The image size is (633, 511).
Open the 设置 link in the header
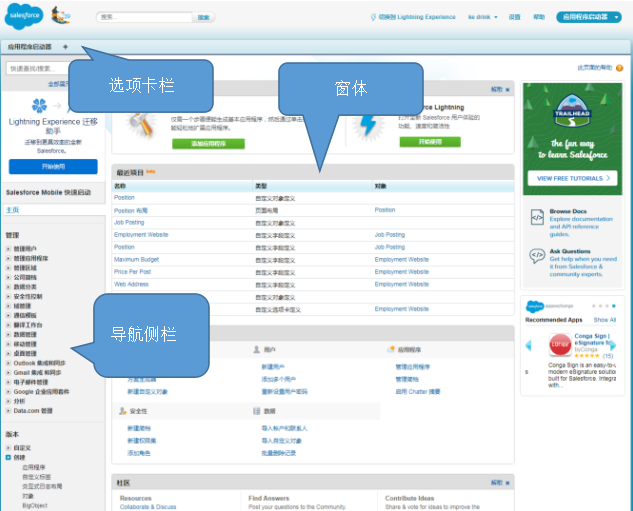[x=514, y=17]
